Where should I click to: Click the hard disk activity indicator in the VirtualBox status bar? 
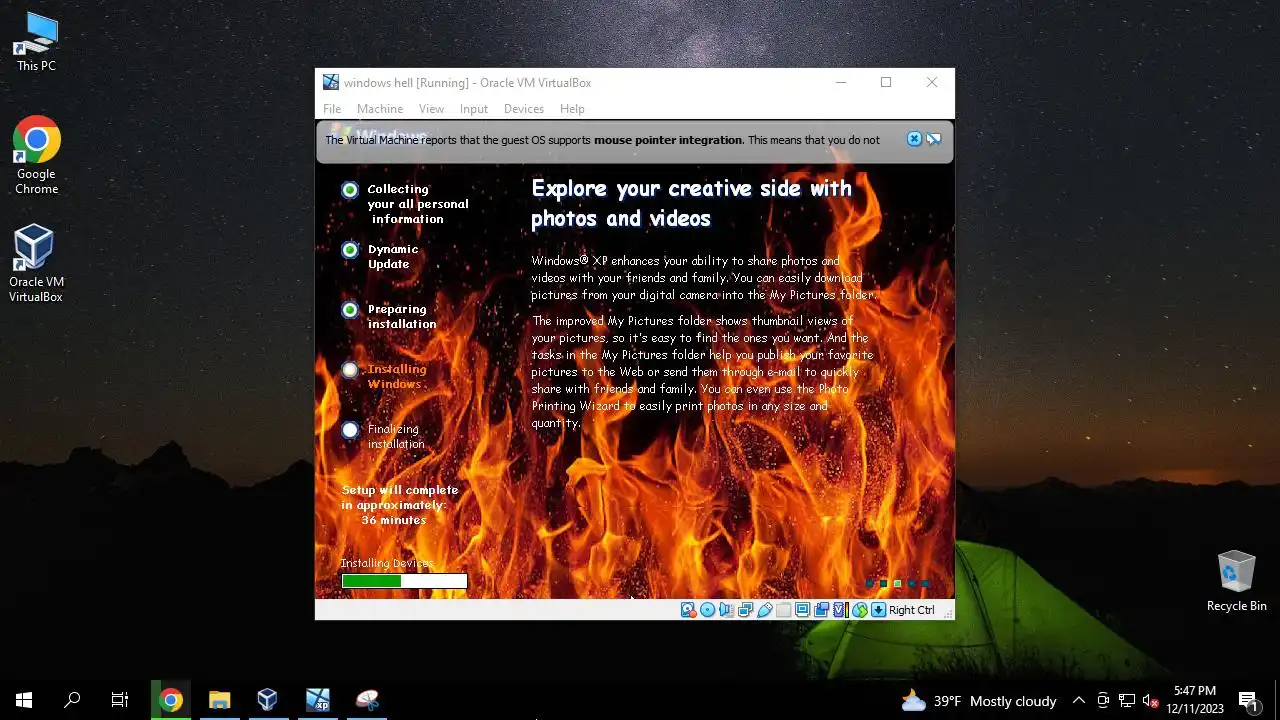[688, 610]
